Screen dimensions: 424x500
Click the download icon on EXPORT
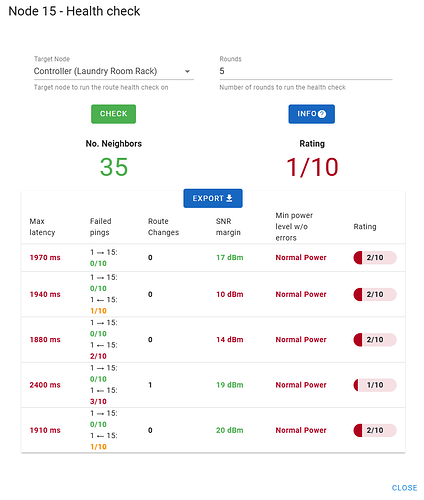click(229, 198)
